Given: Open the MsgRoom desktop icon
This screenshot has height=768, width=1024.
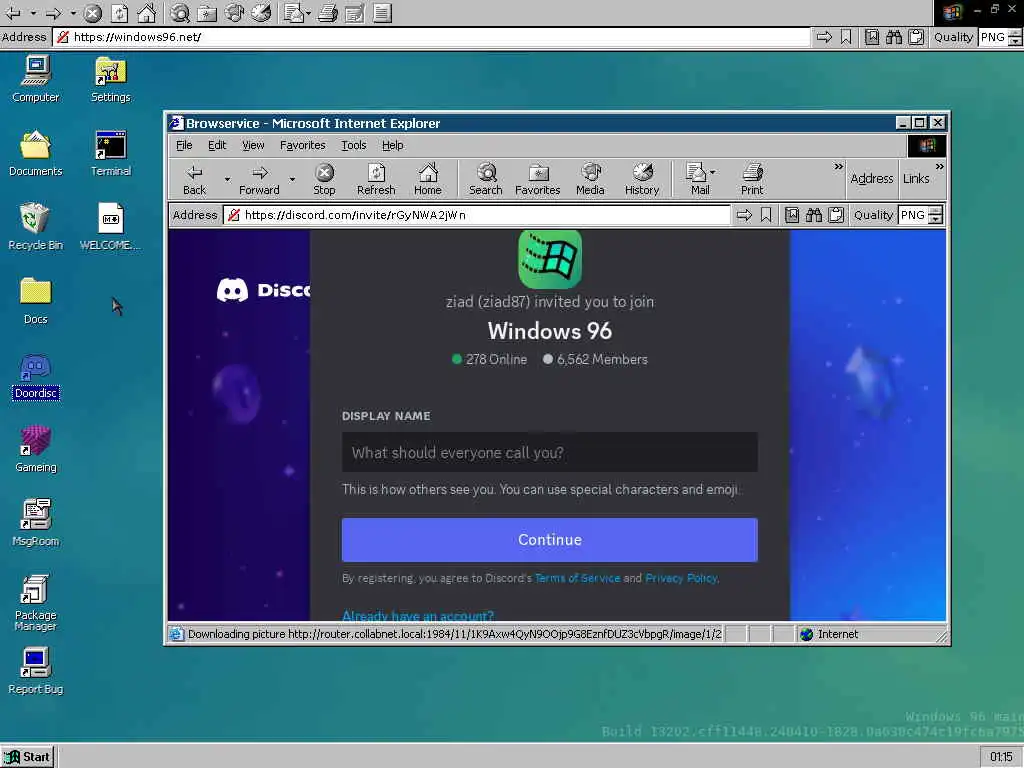Looking at the screenshot, I should pyautogui.click(x=35, y=523).
